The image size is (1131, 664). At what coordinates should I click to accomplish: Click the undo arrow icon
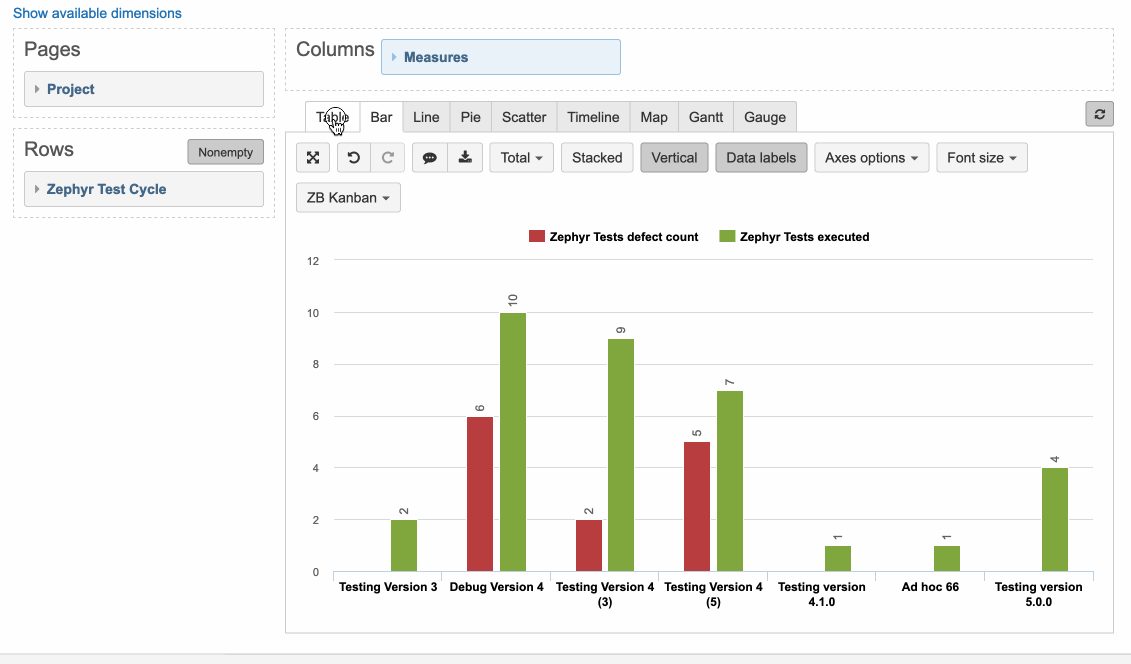[353, 158]
